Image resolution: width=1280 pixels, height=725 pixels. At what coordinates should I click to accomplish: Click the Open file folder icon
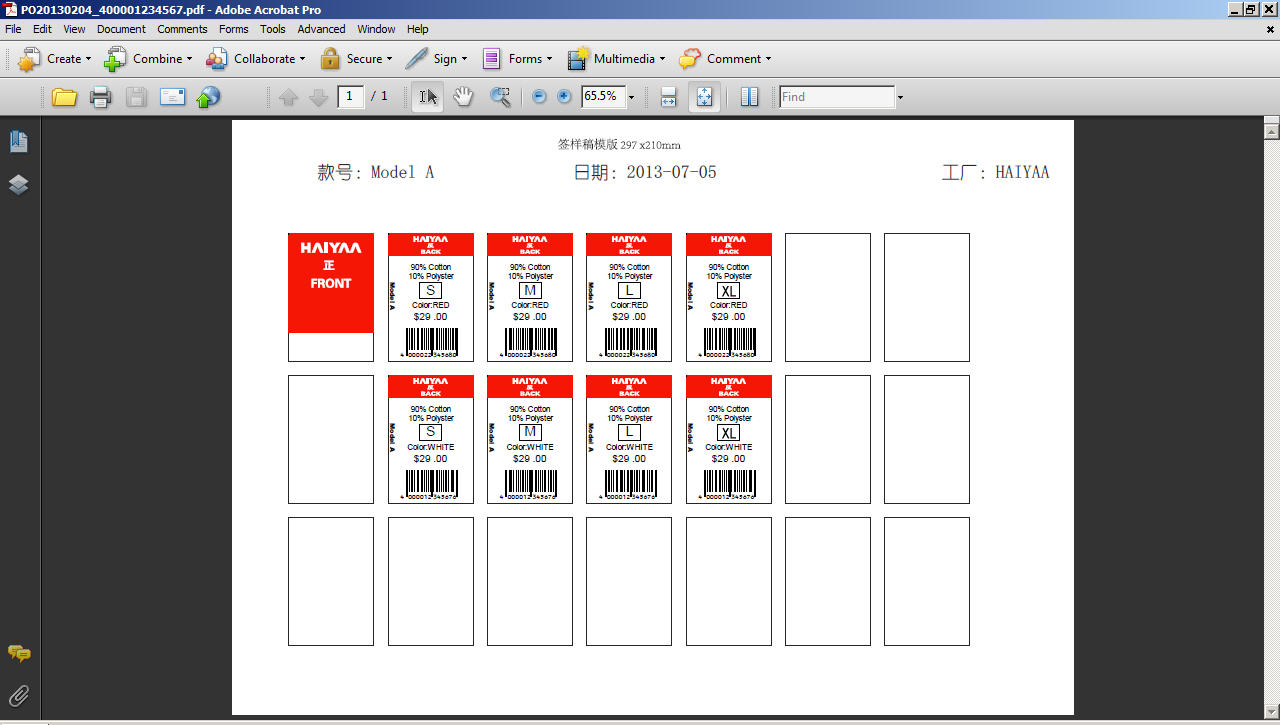click(x=65, y=97)
